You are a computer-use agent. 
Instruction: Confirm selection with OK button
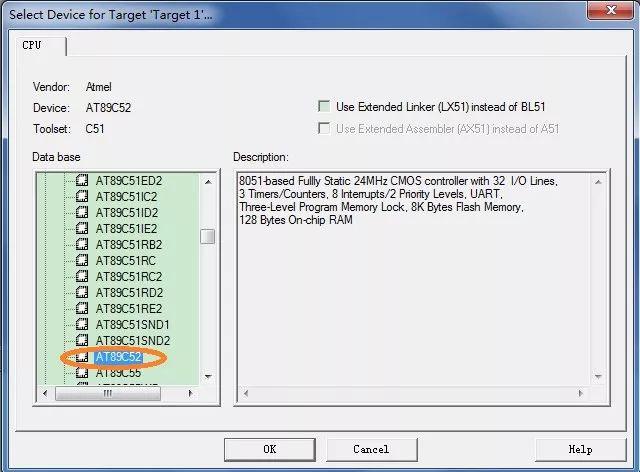point(269,450)
